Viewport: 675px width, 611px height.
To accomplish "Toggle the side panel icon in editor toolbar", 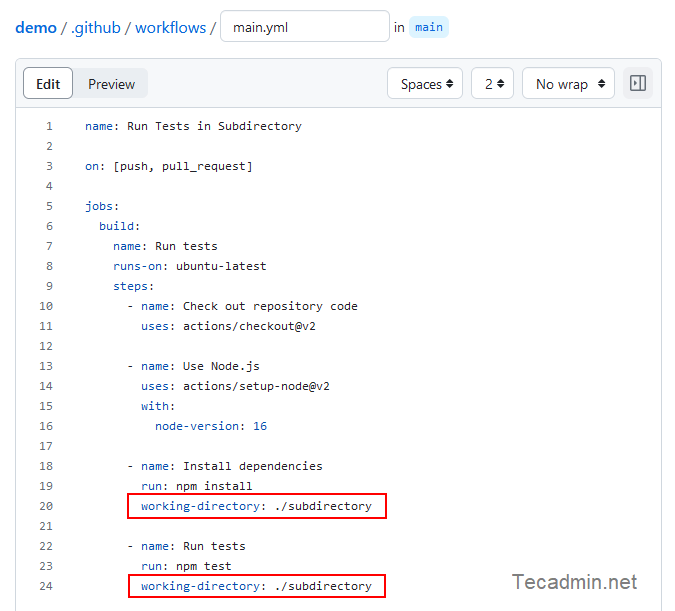I will pos(638,83).
